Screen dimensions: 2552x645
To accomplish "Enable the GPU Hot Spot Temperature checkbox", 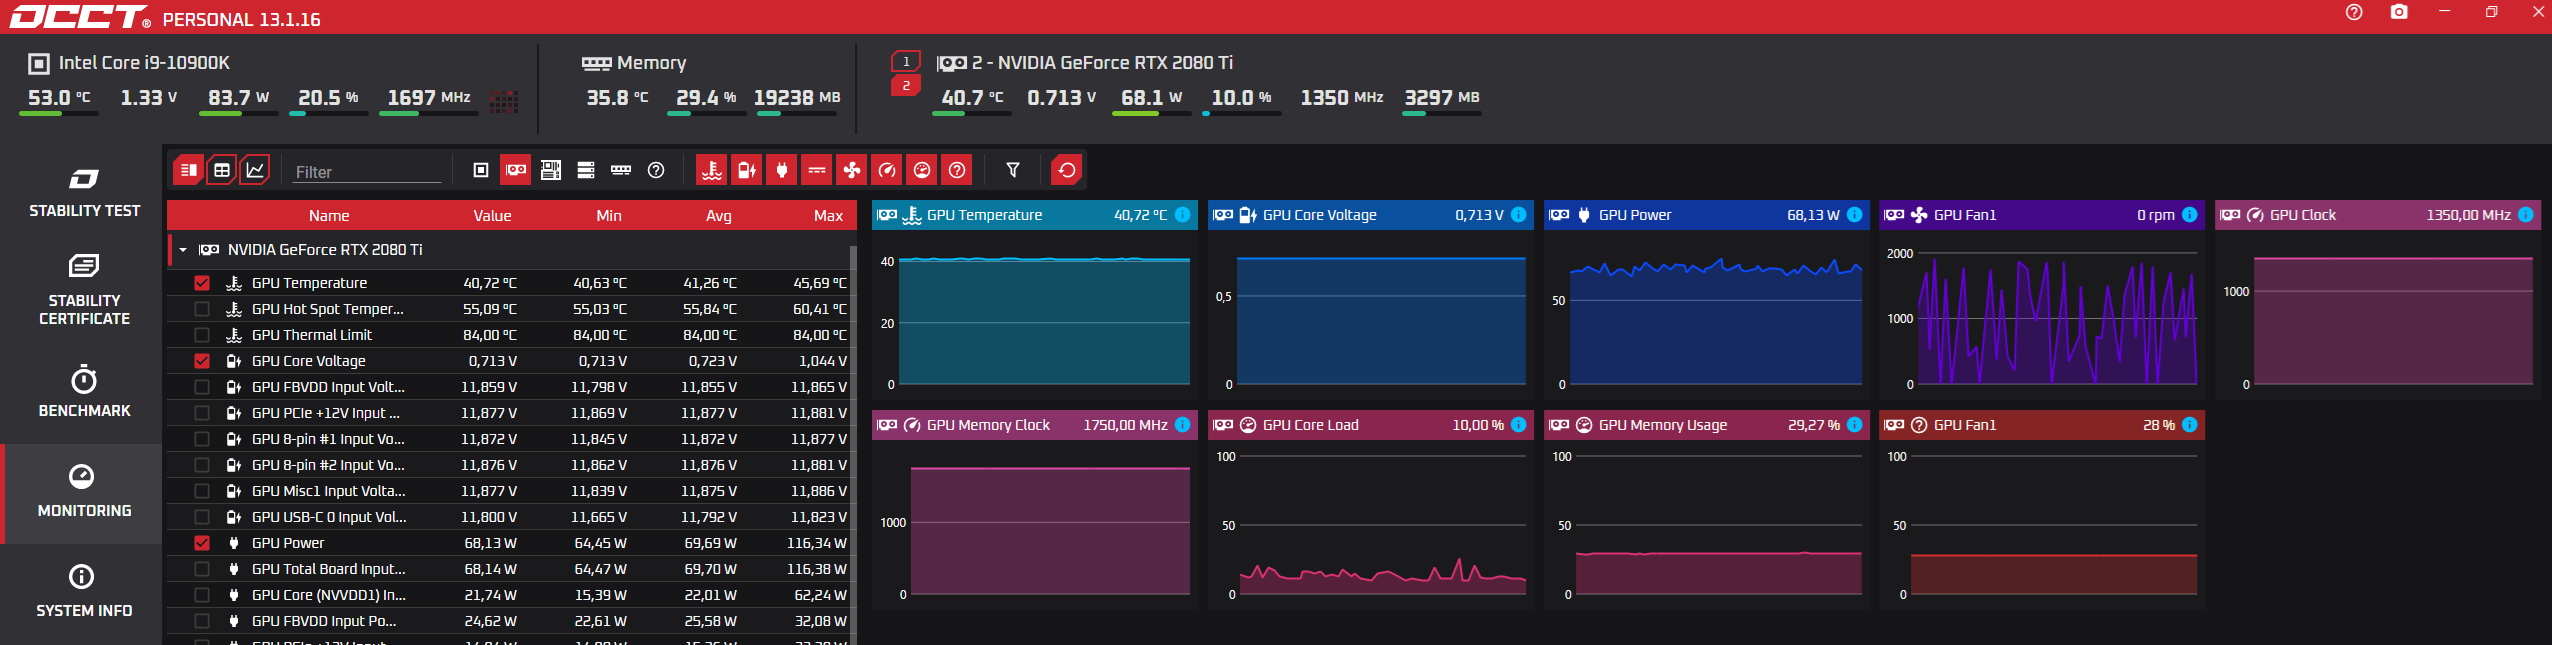I will 202,309.
